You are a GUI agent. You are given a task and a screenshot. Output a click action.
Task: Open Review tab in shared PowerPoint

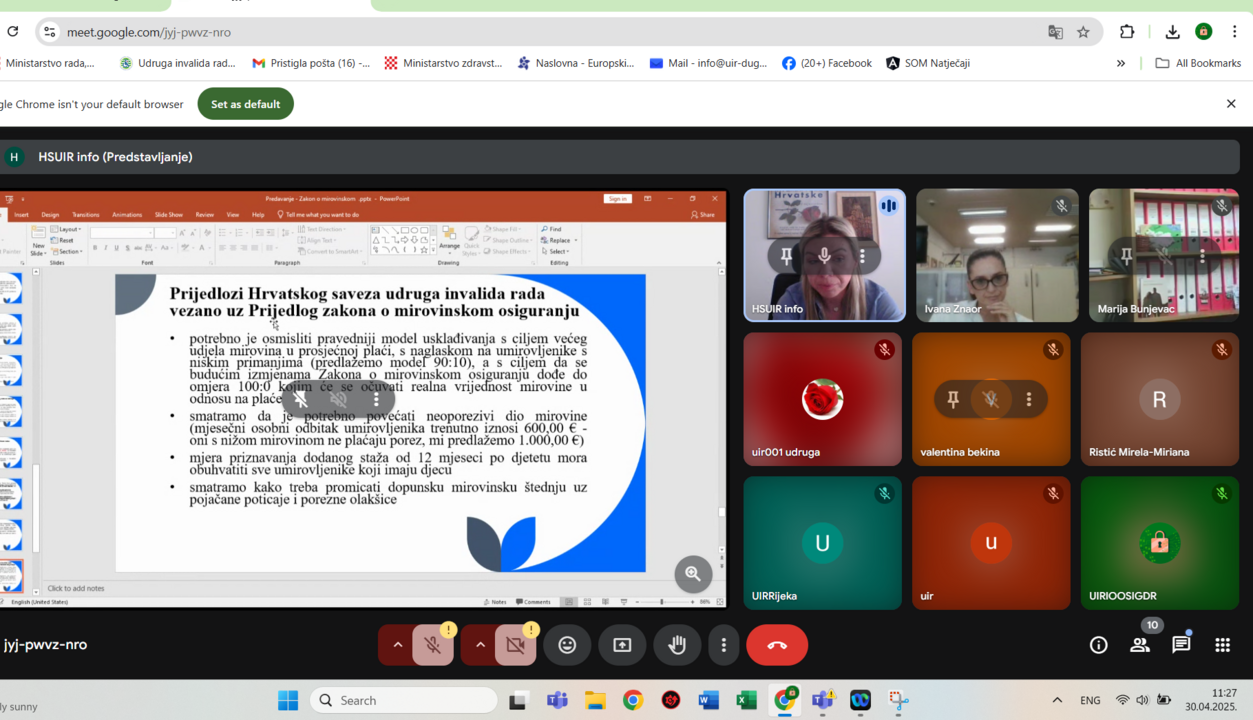(x=205, y=215)
